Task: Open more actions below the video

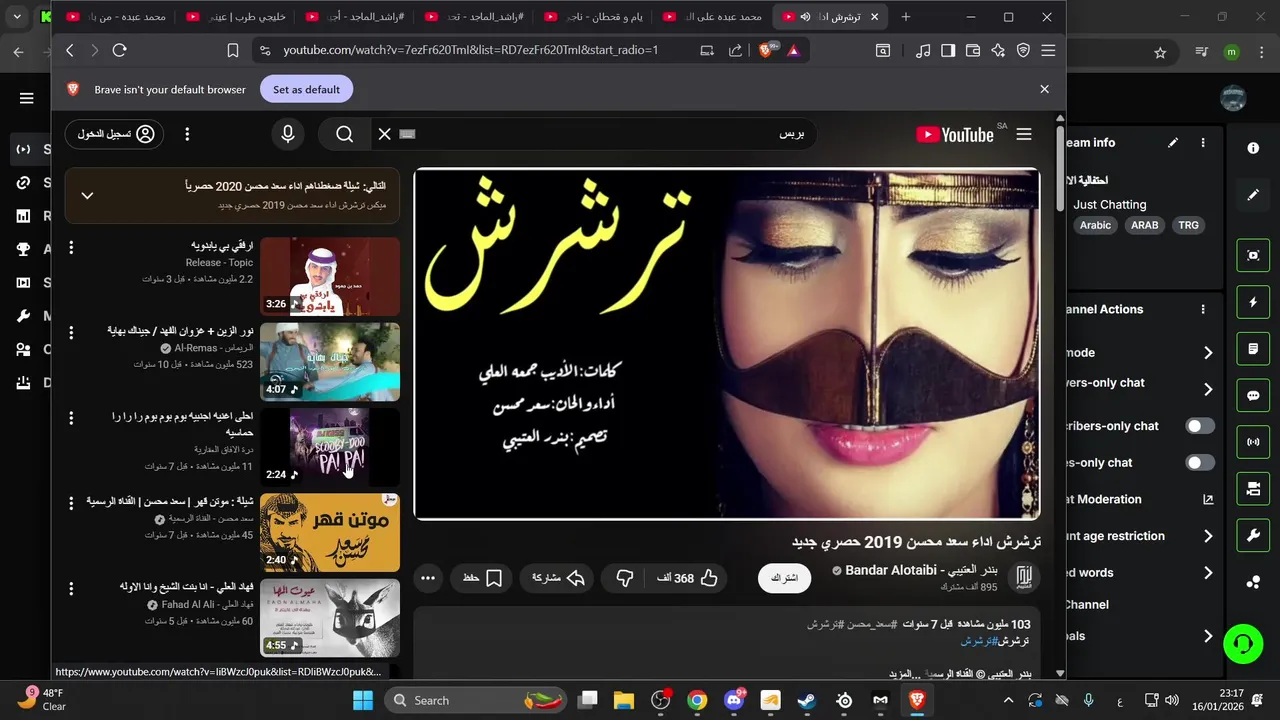Action: click(x=428, y=578)
